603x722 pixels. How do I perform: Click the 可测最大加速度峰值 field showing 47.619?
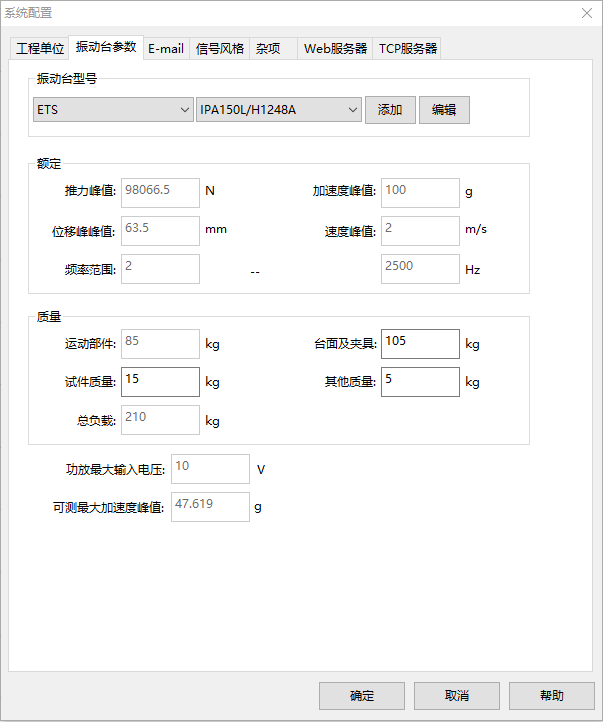pos(210,507)
